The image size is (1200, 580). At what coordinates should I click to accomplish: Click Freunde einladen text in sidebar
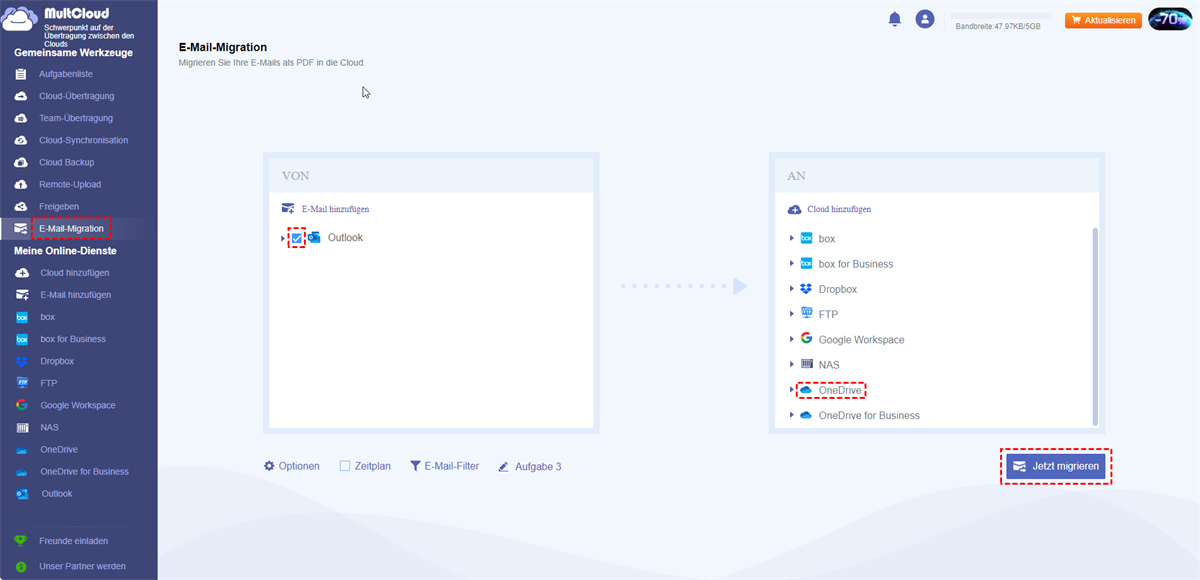[x=74, y=541]
